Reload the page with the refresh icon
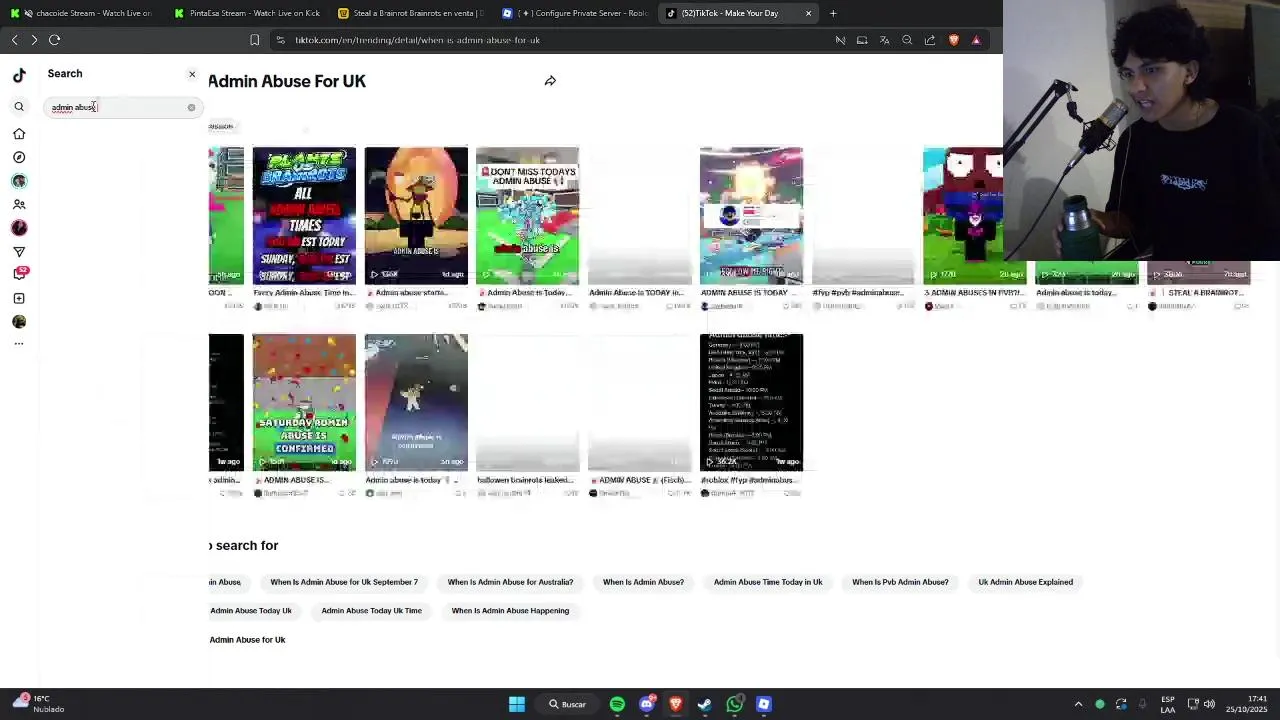Image resolution: width=1280 pixels, height=720 pixels. (55, 40)
